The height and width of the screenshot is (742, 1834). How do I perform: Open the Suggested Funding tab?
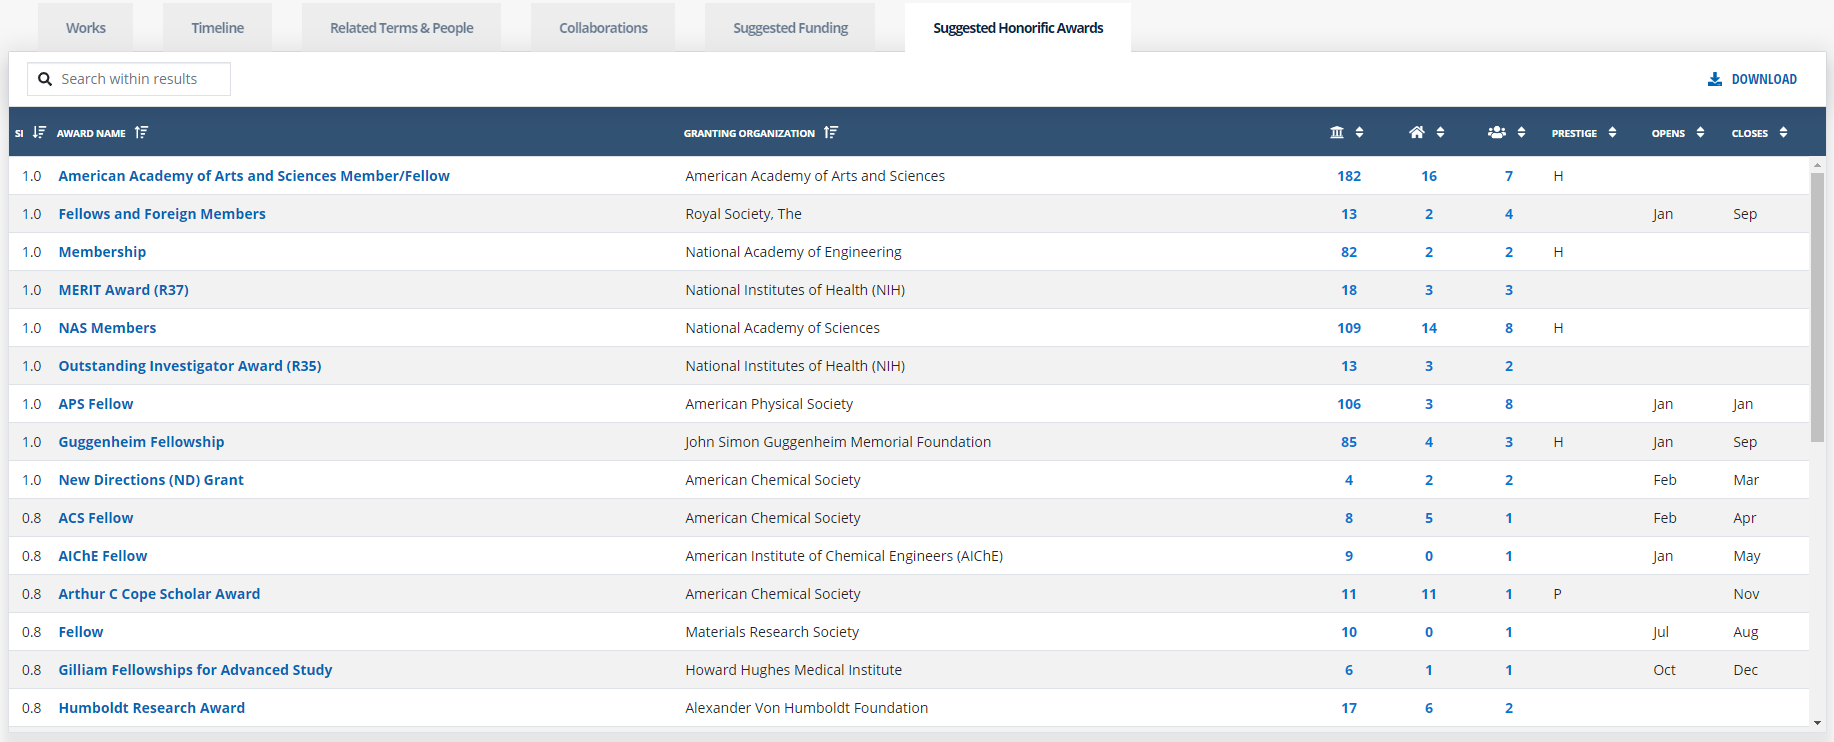point(790,27)
